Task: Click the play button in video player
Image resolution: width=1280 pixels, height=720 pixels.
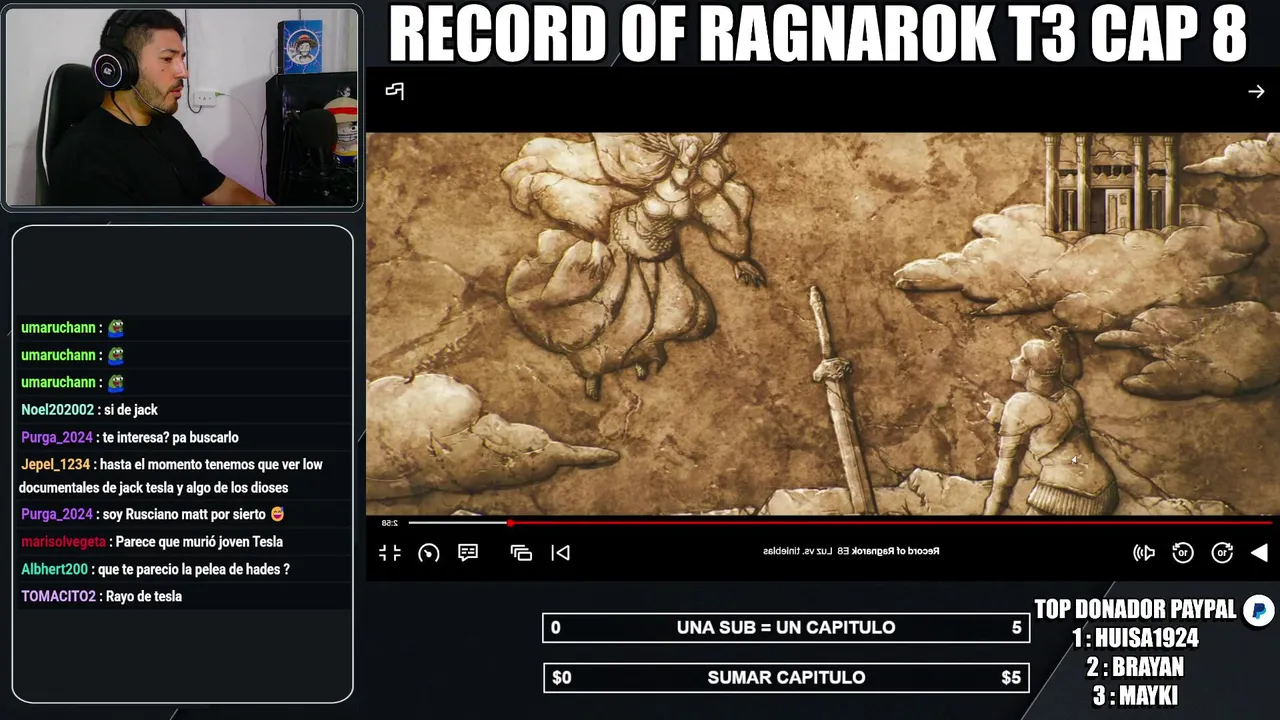Action: pos(1260,553)
